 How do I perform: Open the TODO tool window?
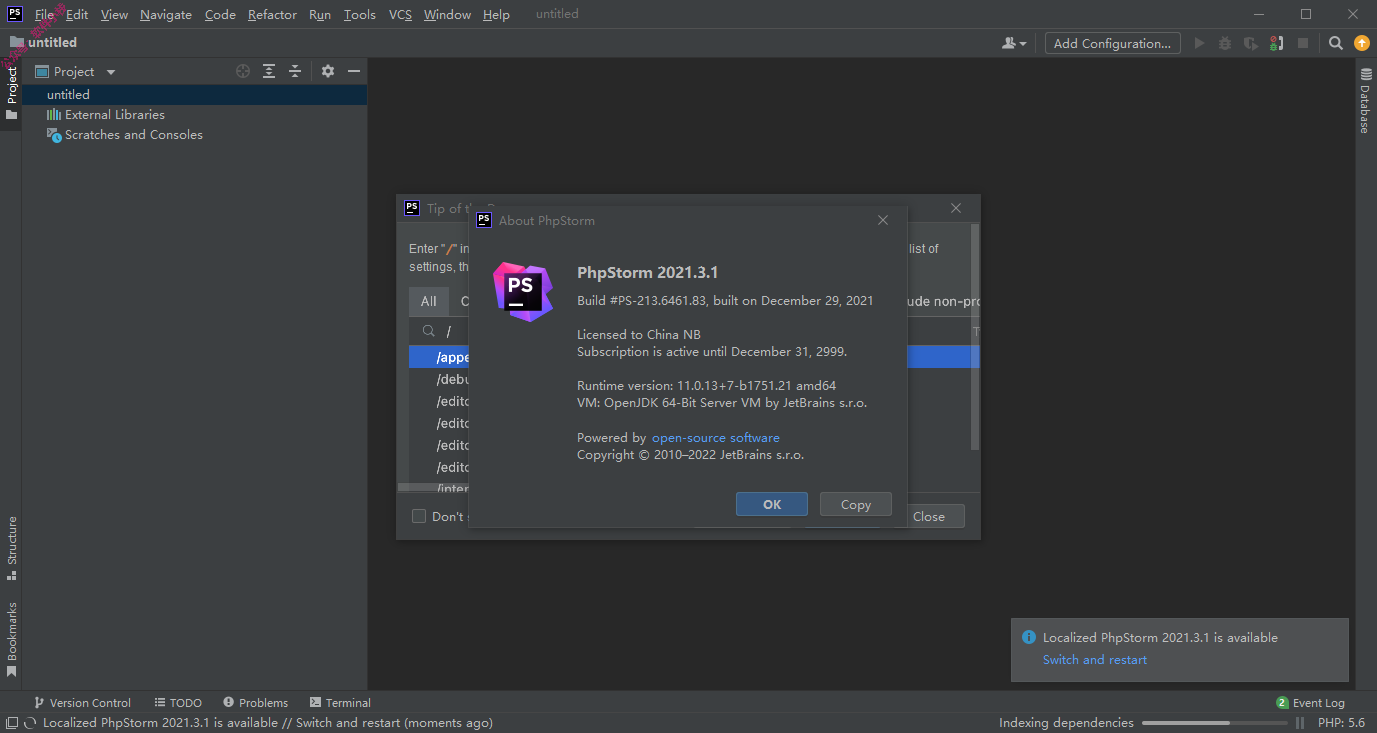coord(178,703)
